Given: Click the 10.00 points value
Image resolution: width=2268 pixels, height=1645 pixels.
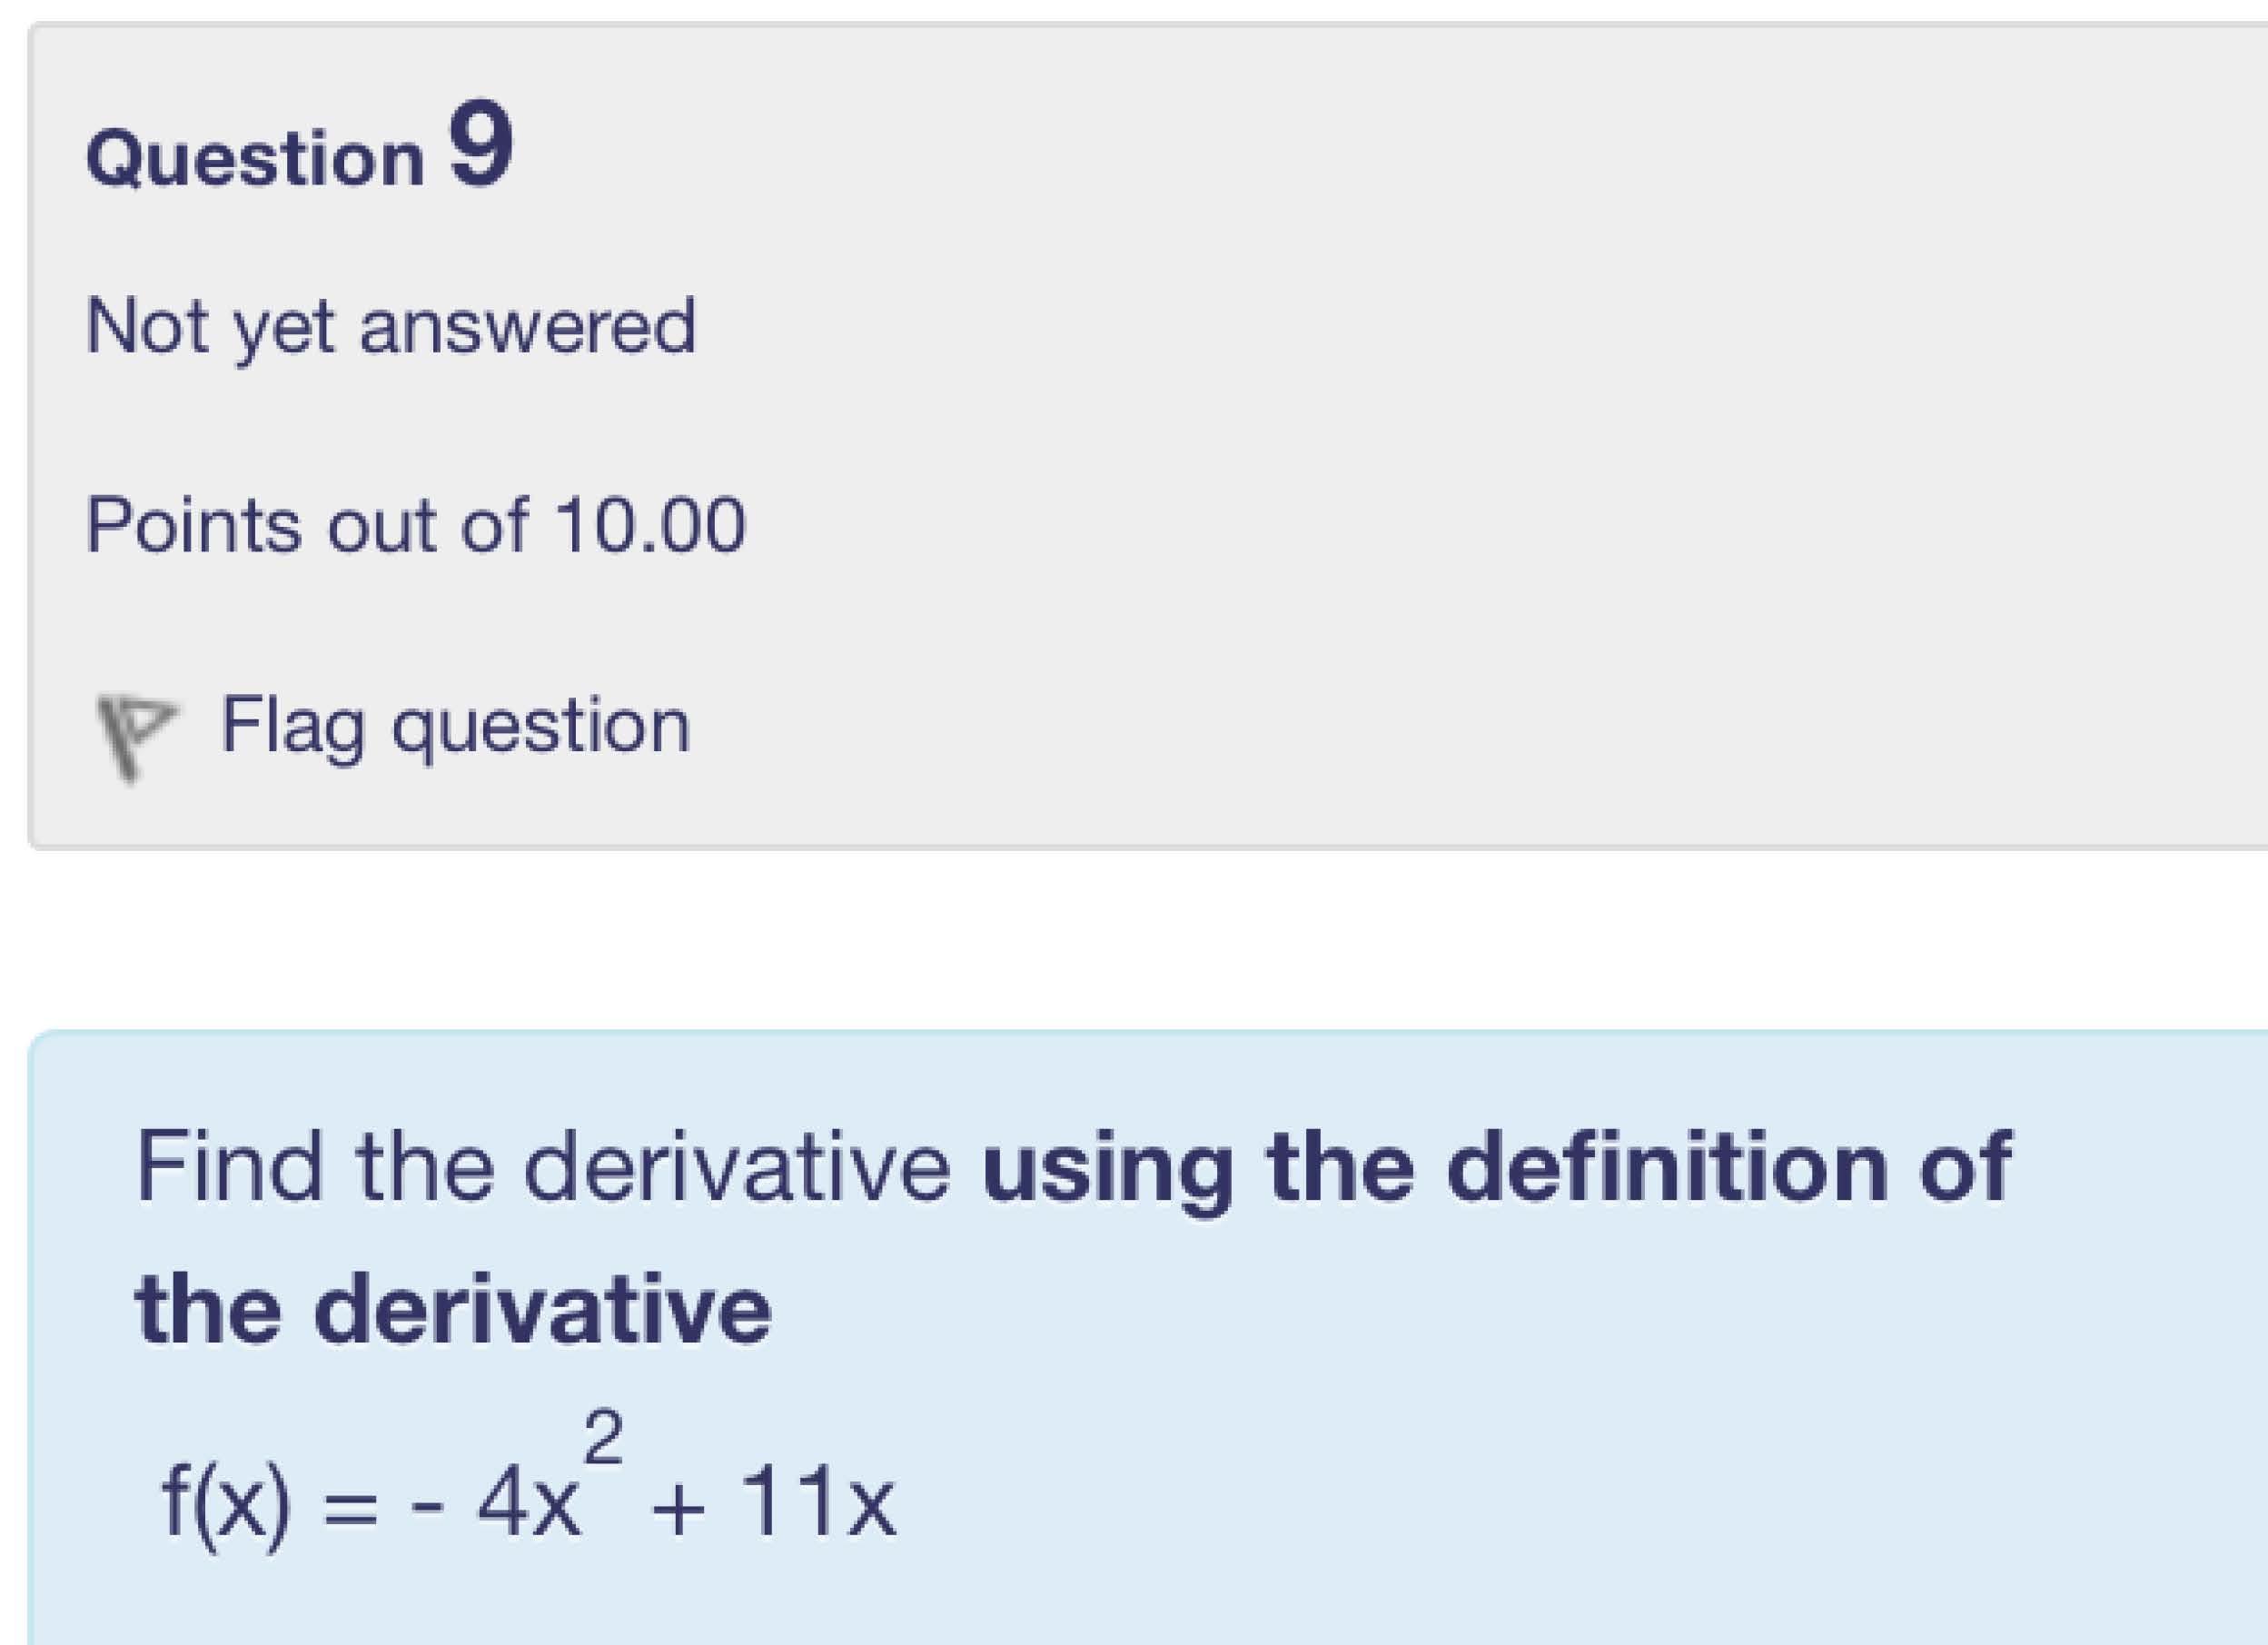Looking at the screenshot, I should (x=650, y=525).
